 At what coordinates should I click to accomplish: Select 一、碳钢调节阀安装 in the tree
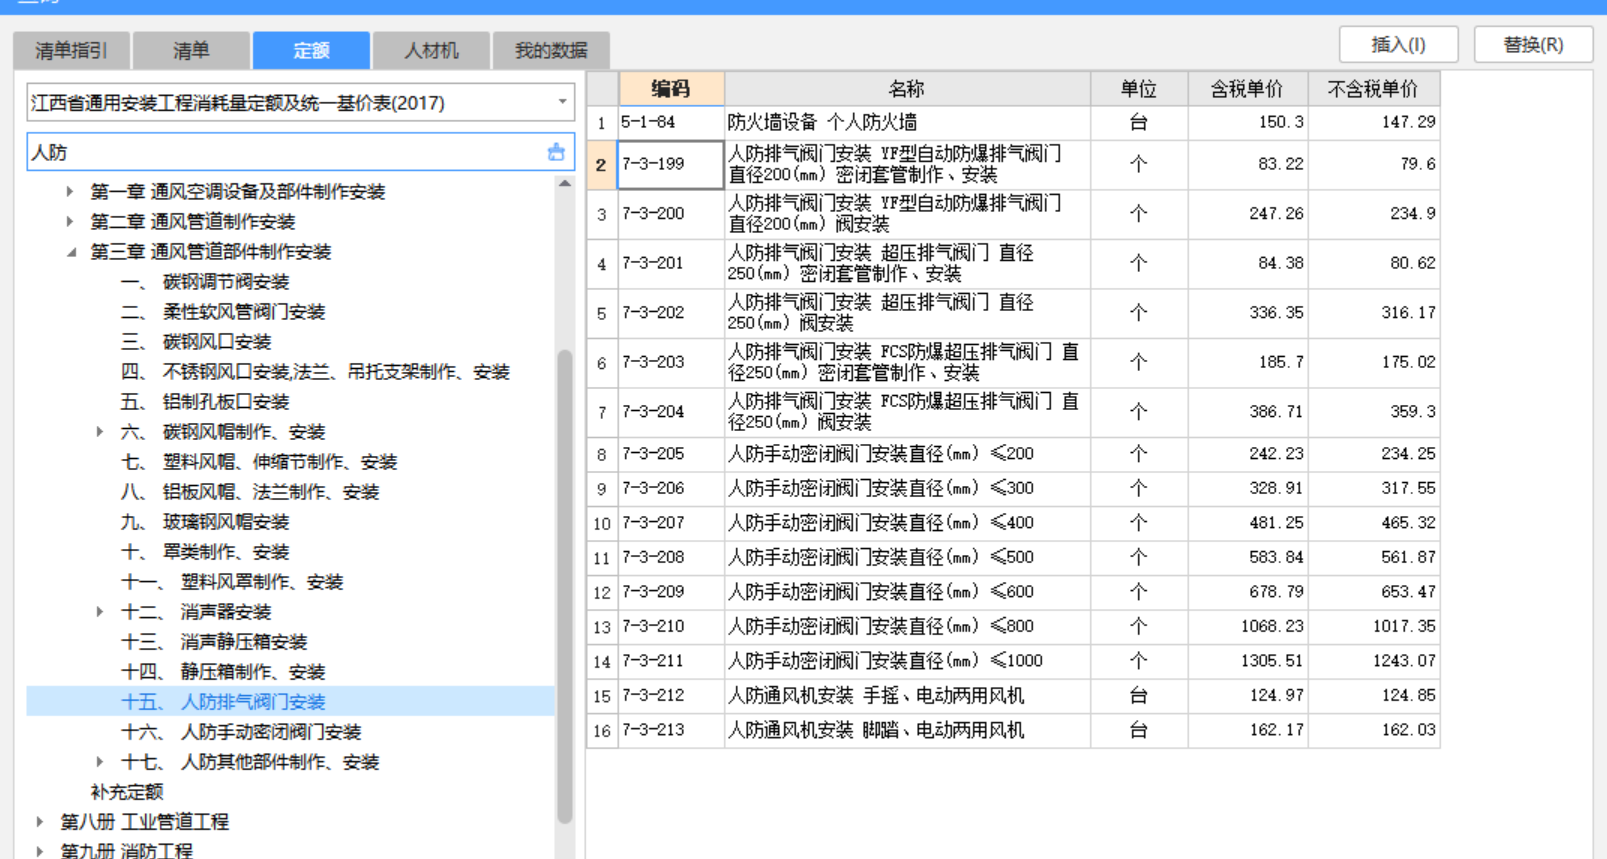(x=205, y=282)
